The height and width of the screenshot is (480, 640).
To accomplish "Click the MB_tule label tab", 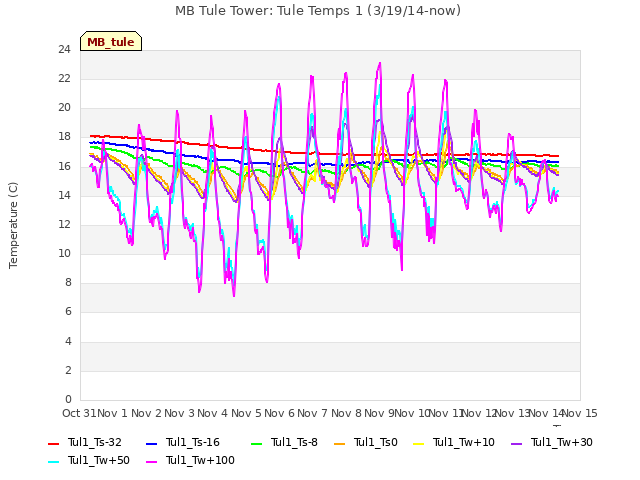I will [x=111, y=41].
